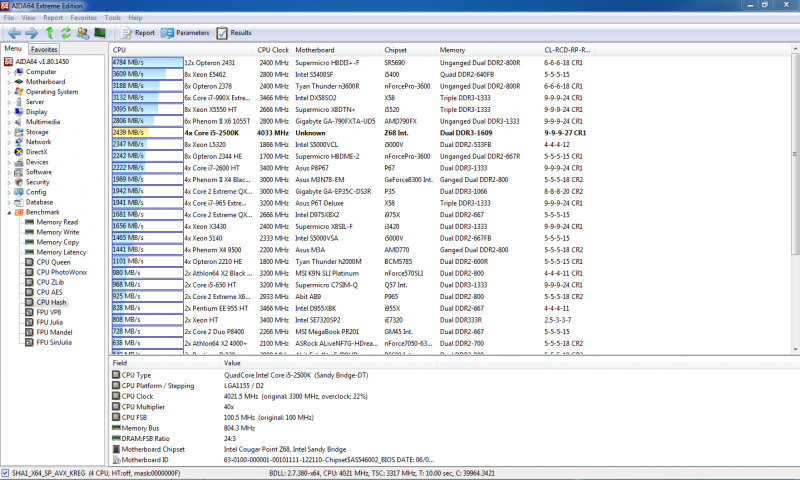Open the Favorites menu
The width and height of the screenshot is (800, 480).
(x=83, y=18)
